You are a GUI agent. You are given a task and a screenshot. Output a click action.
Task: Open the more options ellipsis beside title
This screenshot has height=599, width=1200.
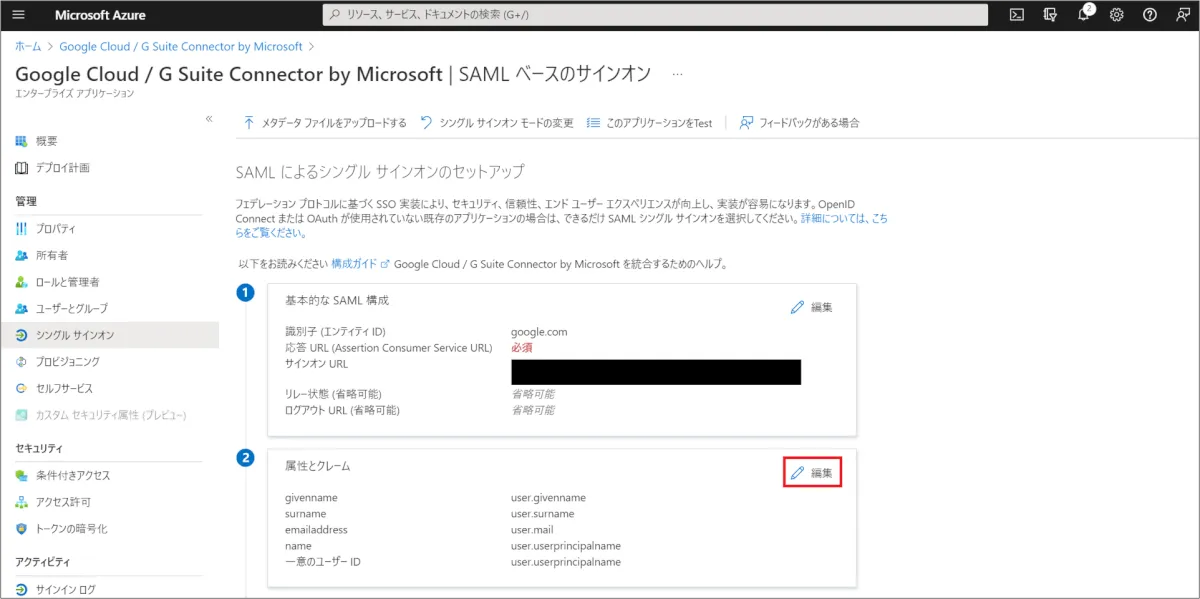pos(677,74)
